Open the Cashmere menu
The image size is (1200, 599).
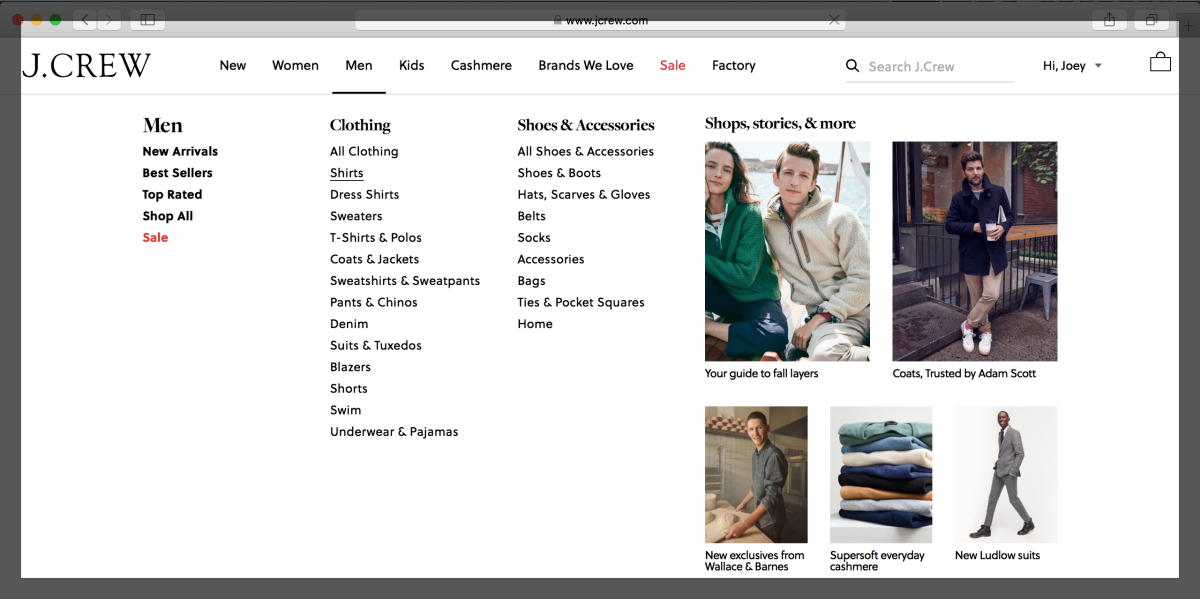481,65
